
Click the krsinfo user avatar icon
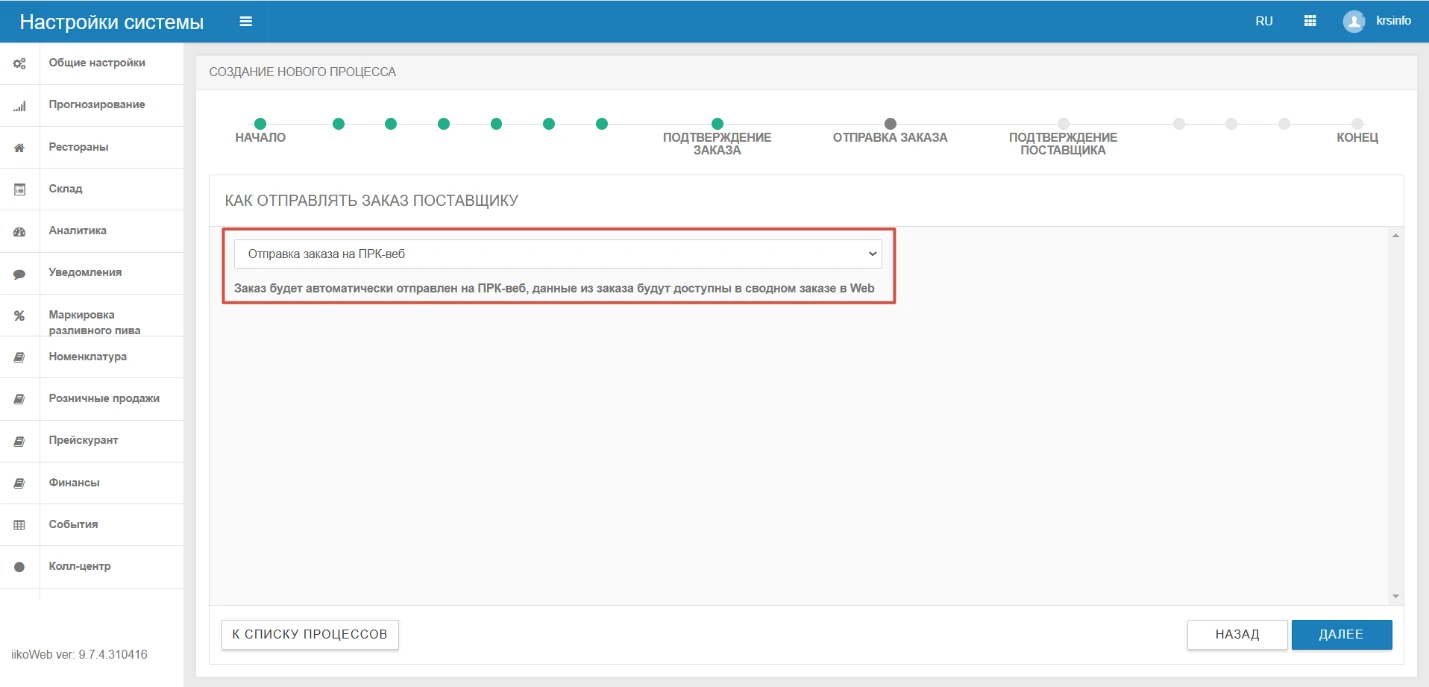(1354, 21)
